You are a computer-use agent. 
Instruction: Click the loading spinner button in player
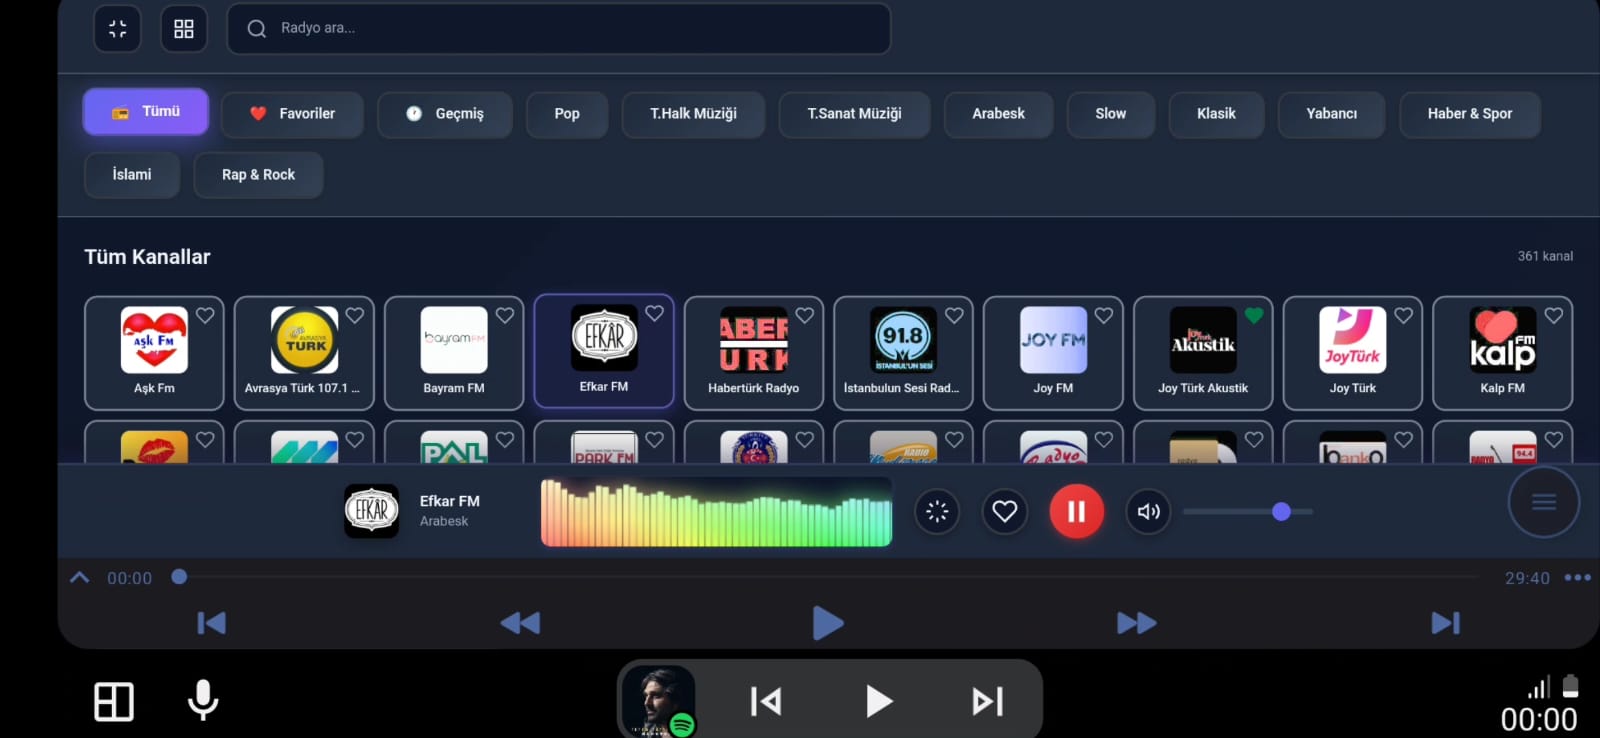tap(937, 512)
